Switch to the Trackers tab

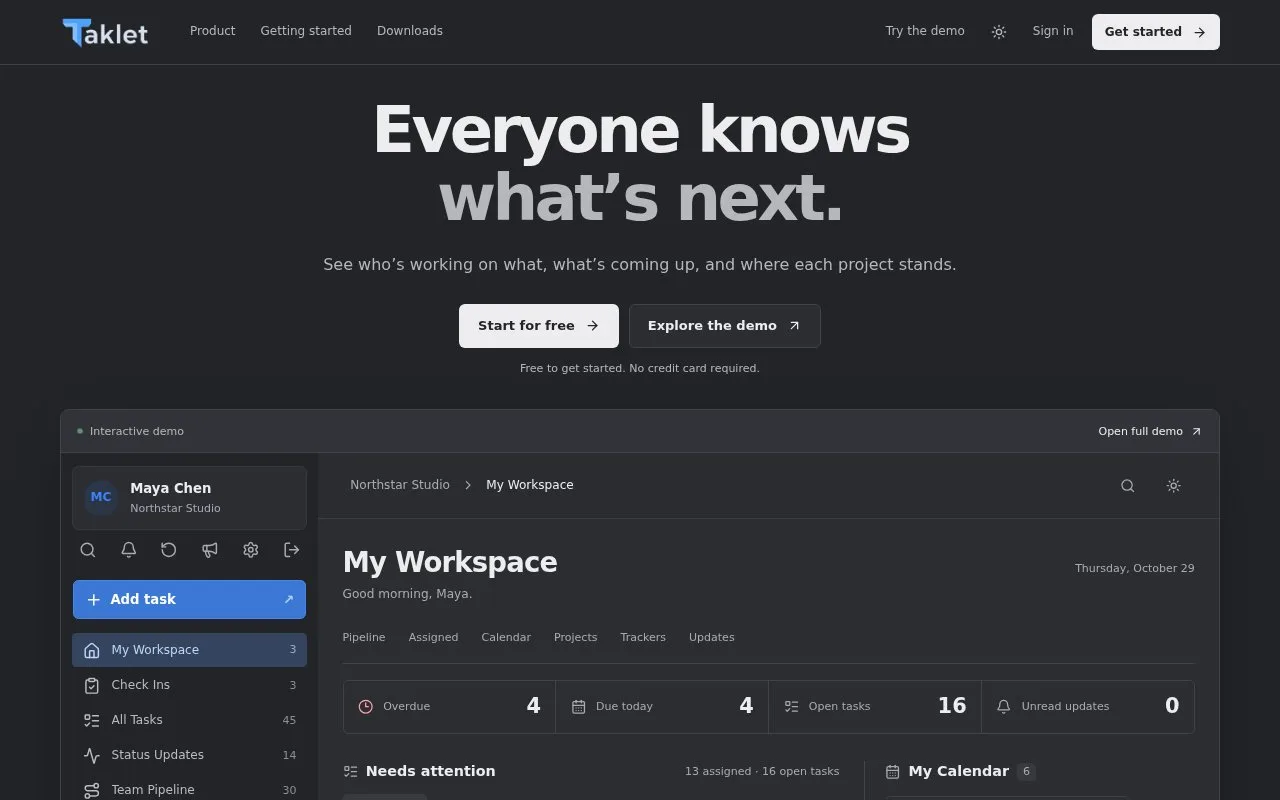(x=643, y=637)
